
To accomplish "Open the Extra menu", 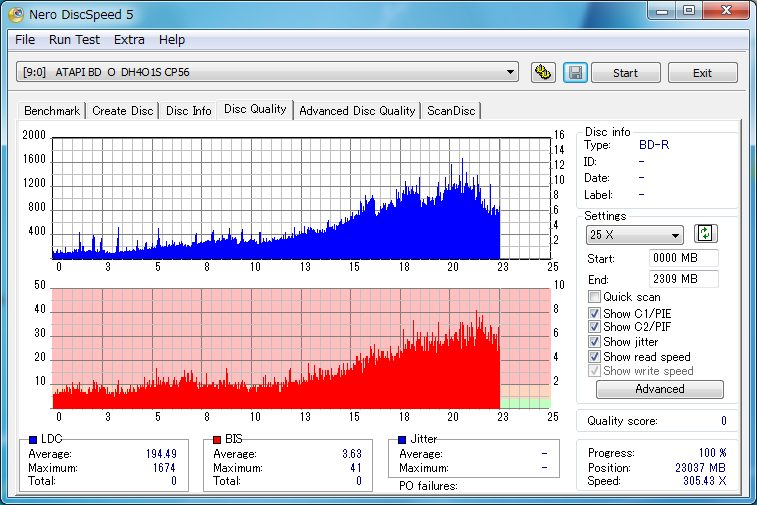I will (129, 40).
